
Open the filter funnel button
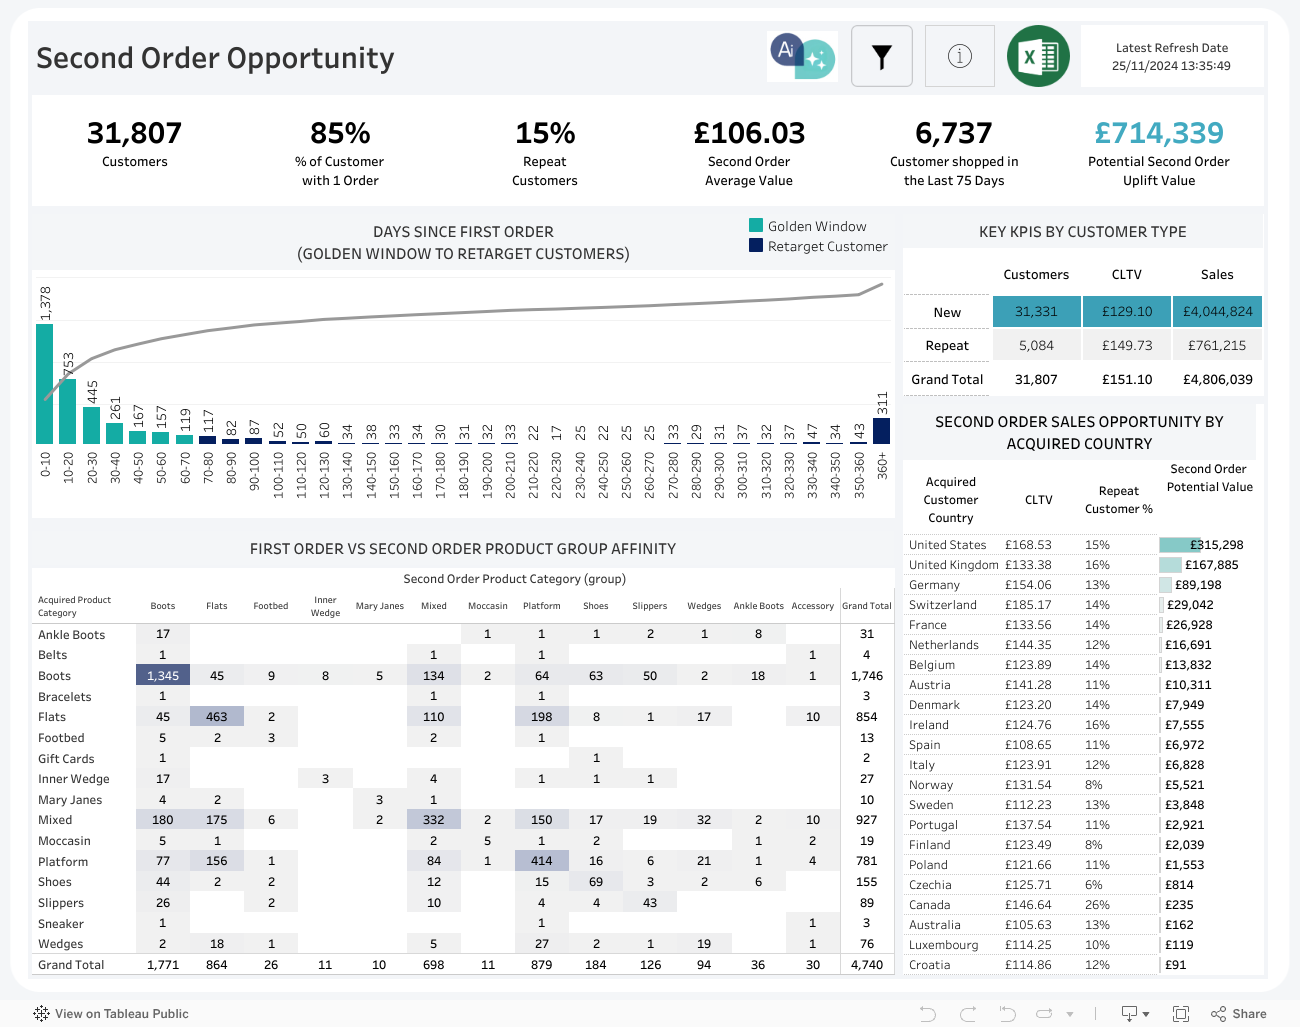(881, 57)
